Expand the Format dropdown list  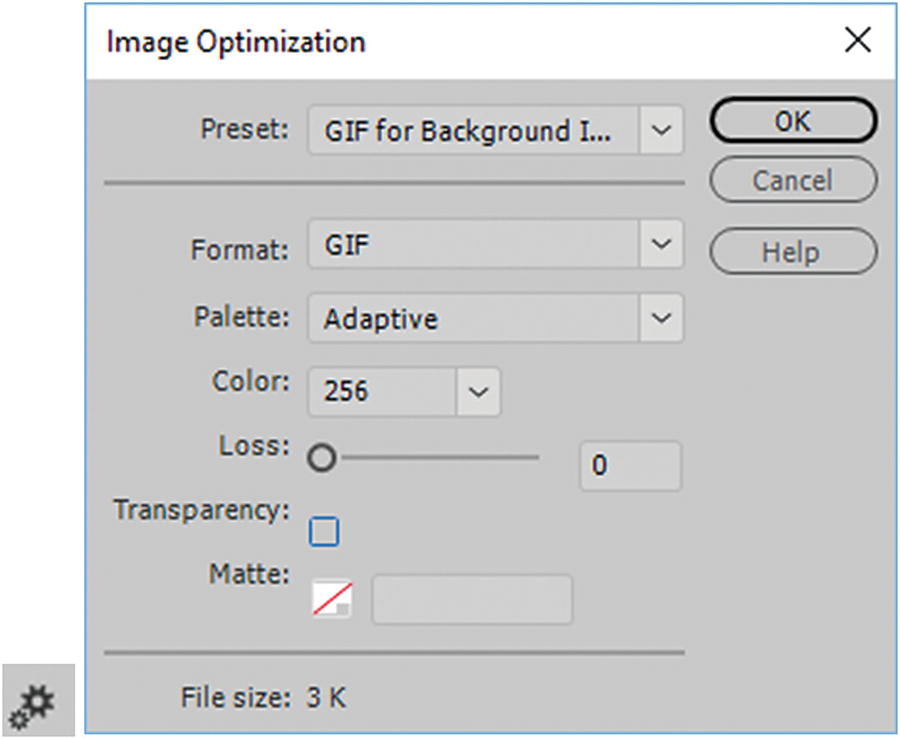pos(658,243)
